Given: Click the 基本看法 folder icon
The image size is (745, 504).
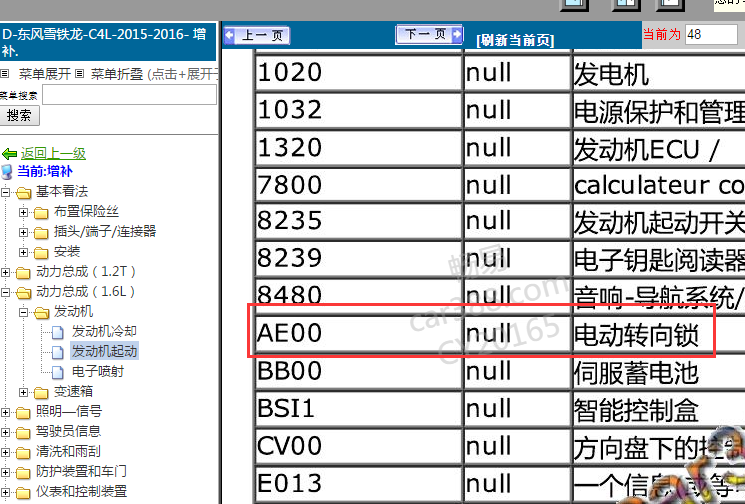Looking at the screenshot, I should [23, 192].
